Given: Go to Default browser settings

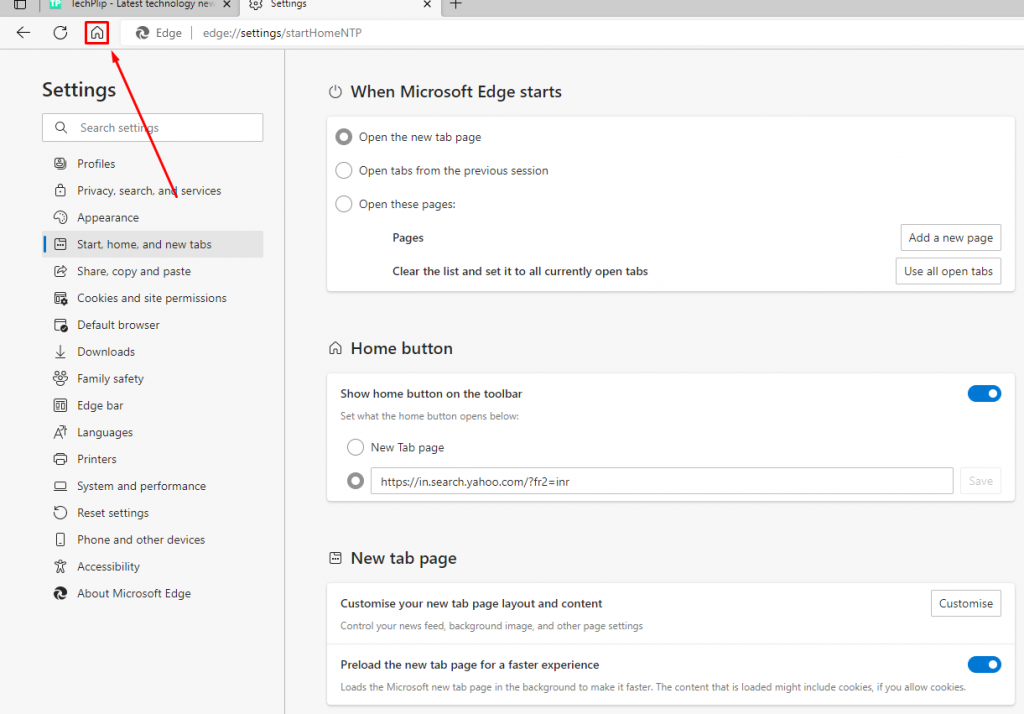Looking at the screenshot, I should 153,325.
